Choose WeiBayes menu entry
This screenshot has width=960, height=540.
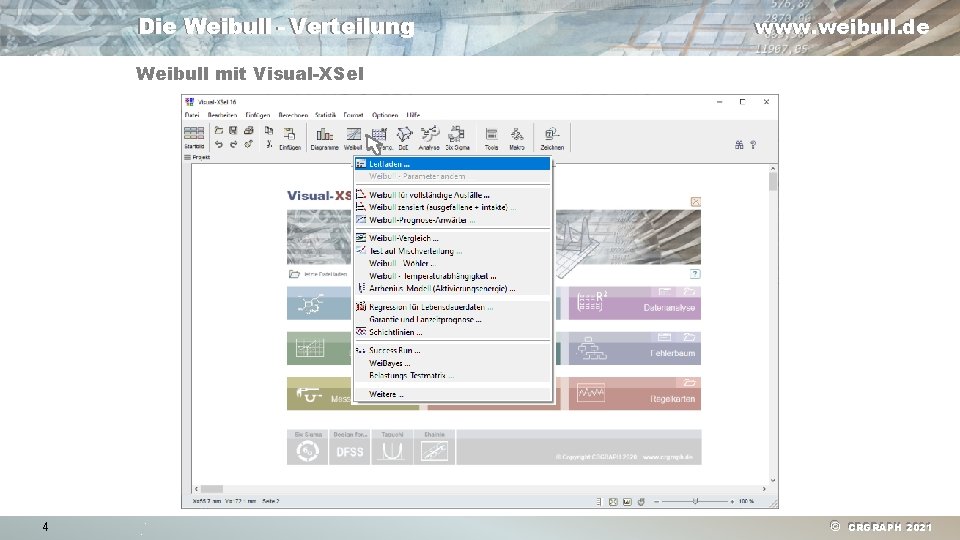(x=452, y=363)
